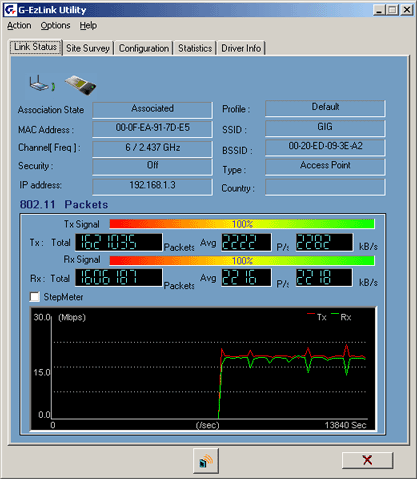Click the IP address field 192.168.1.3
This screenshot has height=479, width=417.
(x=152, y=187)
